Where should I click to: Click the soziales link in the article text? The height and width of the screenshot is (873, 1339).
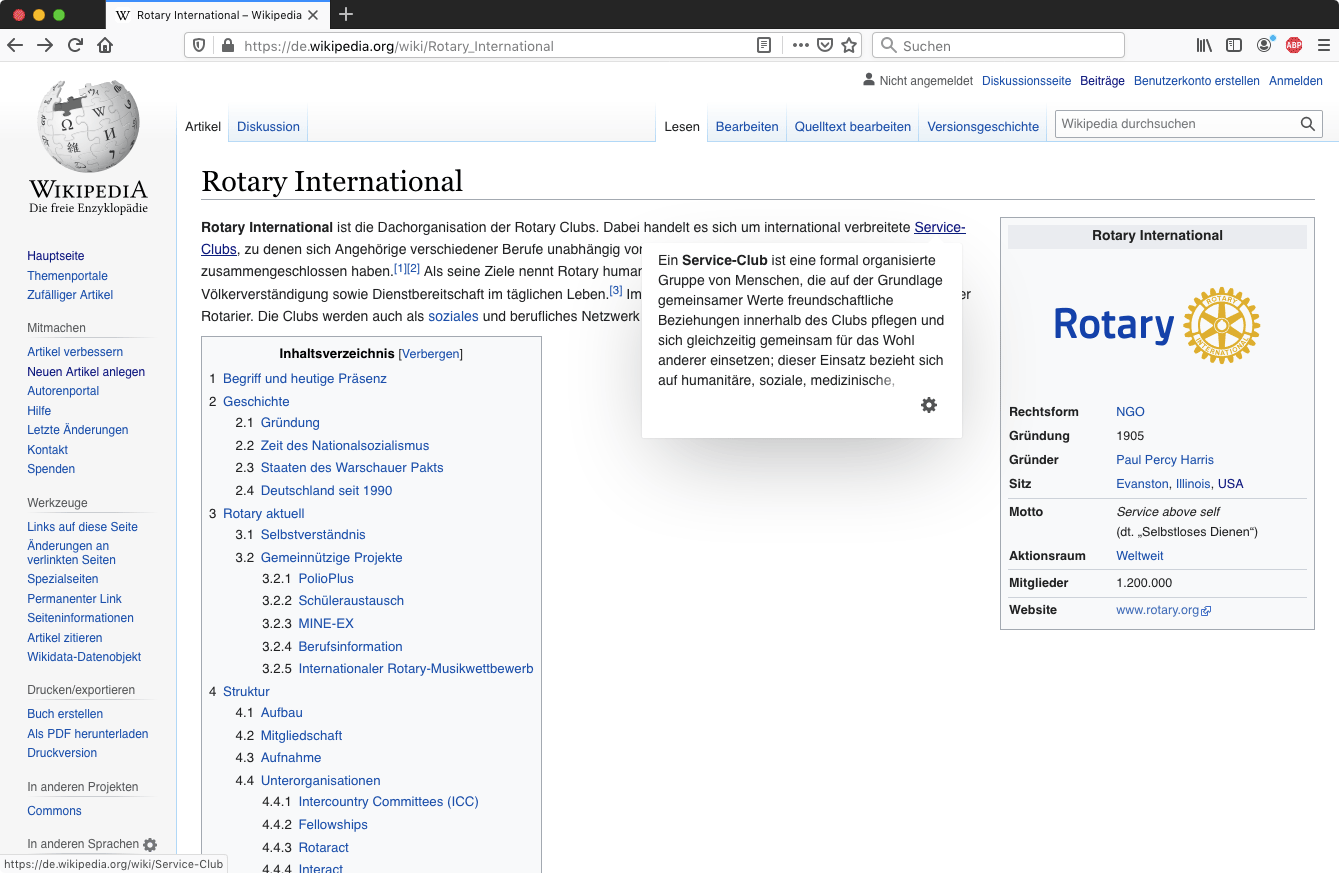pyautogui.click(x=453, y=316)
